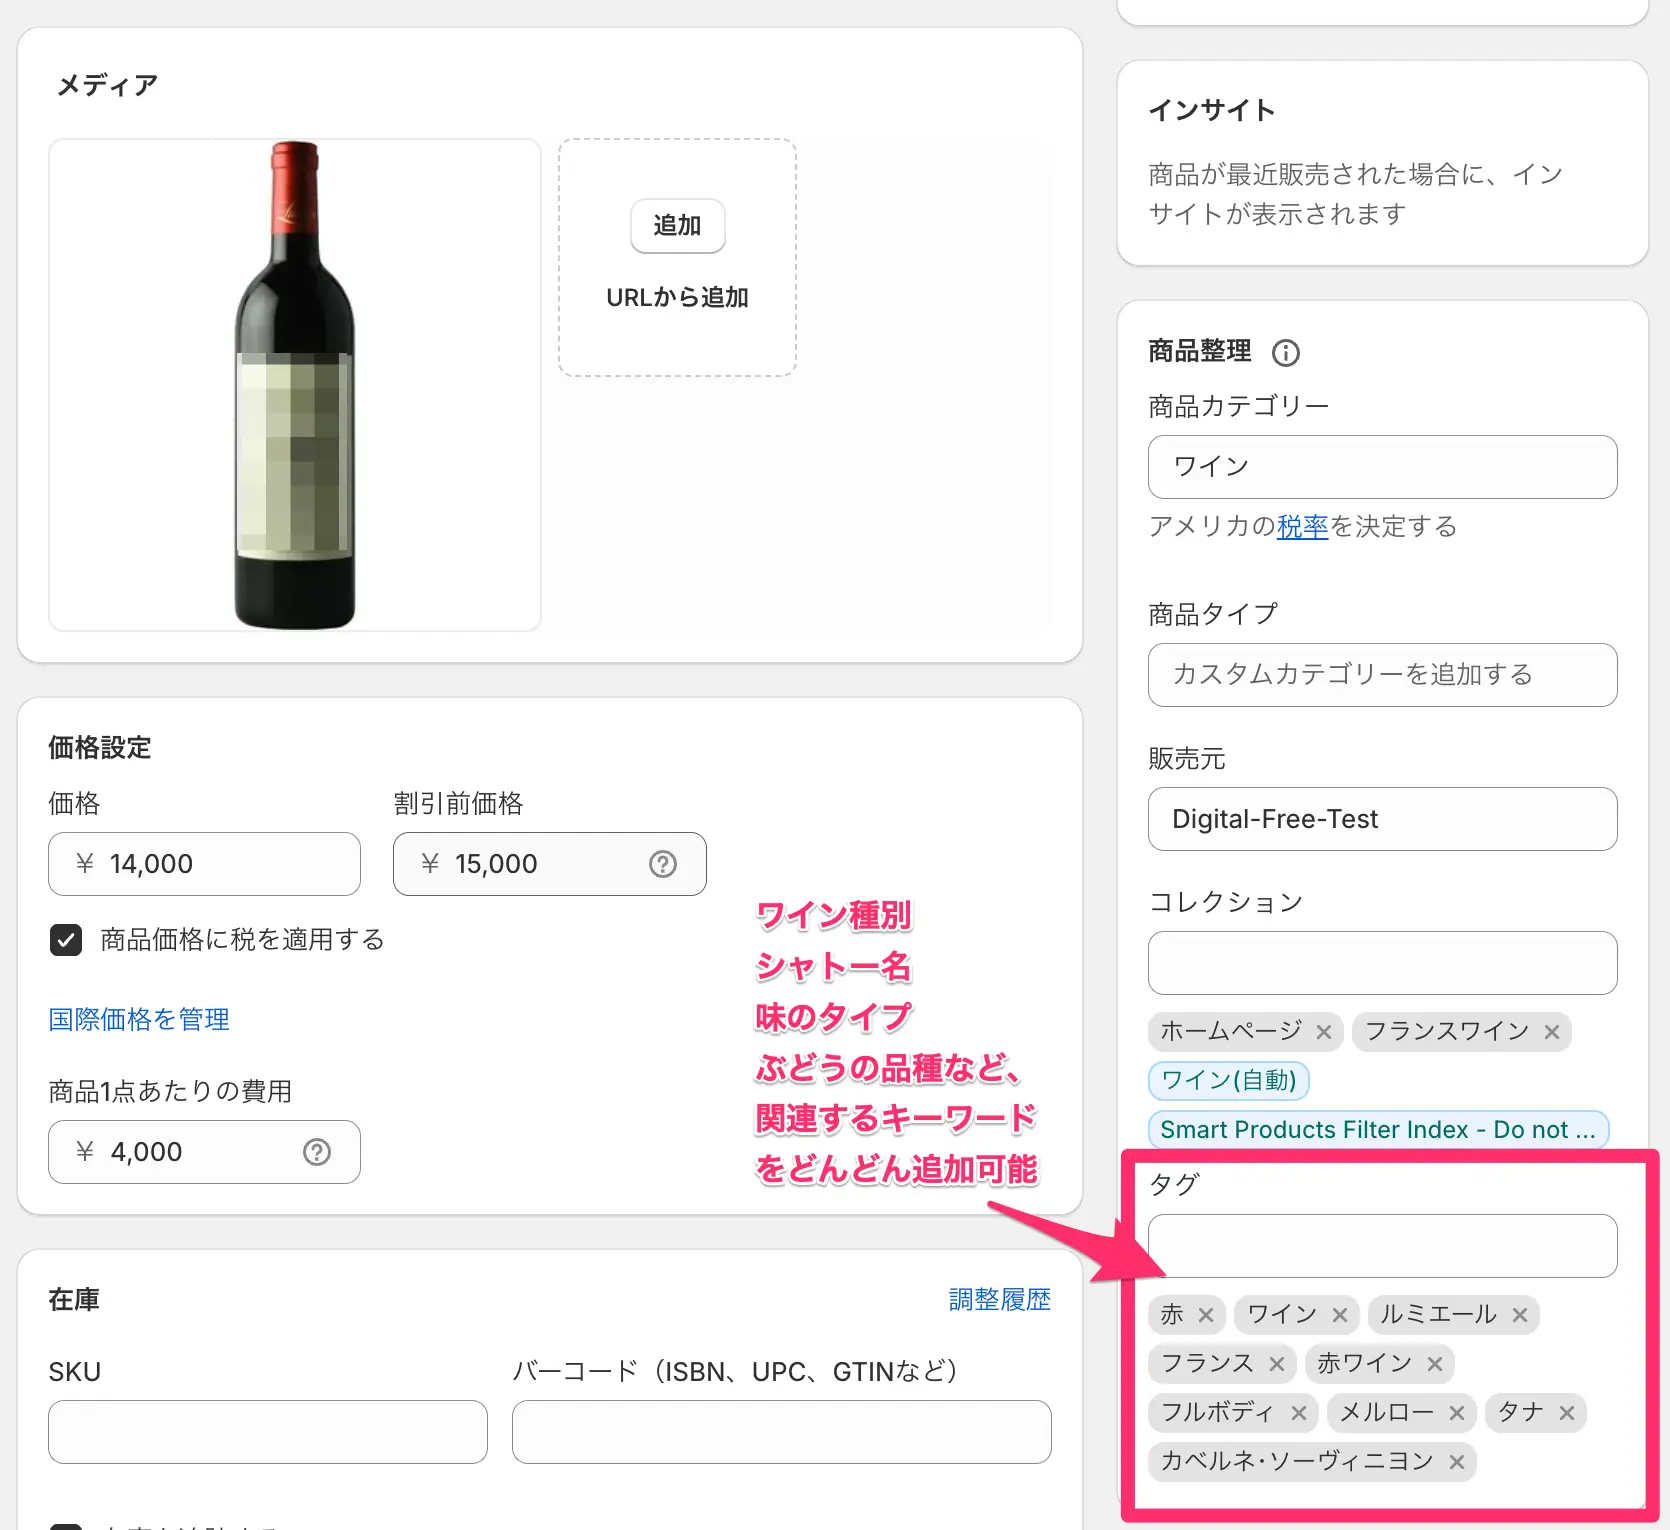Remove the フランスワイン collection chip
1670x1530 pixels.
(1553, 1031)
